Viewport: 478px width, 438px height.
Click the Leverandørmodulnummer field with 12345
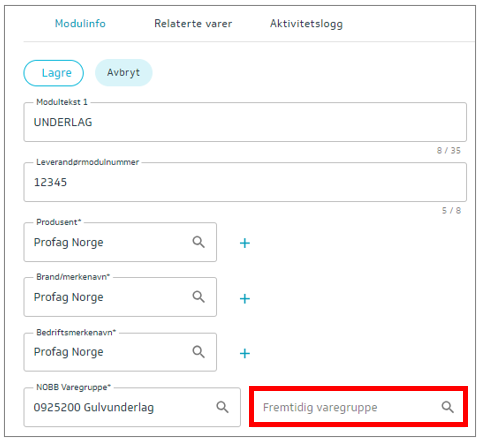pos(245,182)
